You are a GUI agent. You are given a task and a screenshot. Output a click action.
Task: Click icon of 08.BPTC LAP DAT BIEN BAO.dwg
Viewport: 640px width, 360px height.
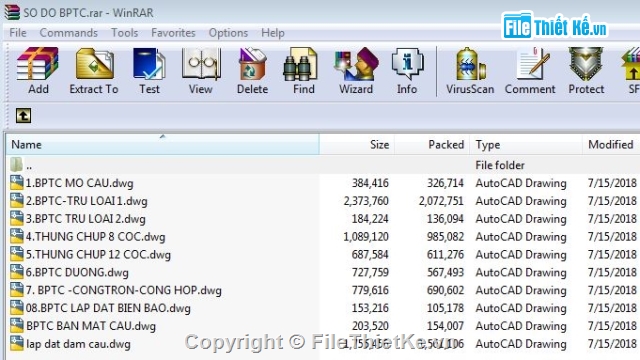(x=17, y=308)
